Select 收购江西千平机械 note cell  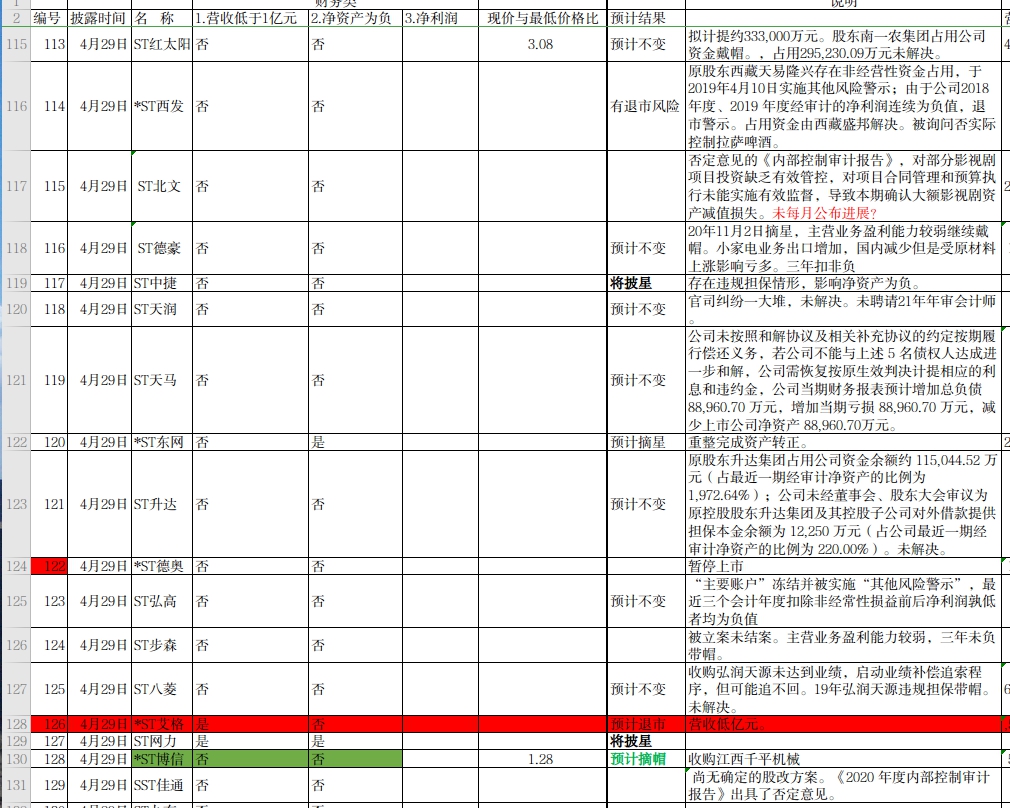pyautogui.click(x=843, y=759)
